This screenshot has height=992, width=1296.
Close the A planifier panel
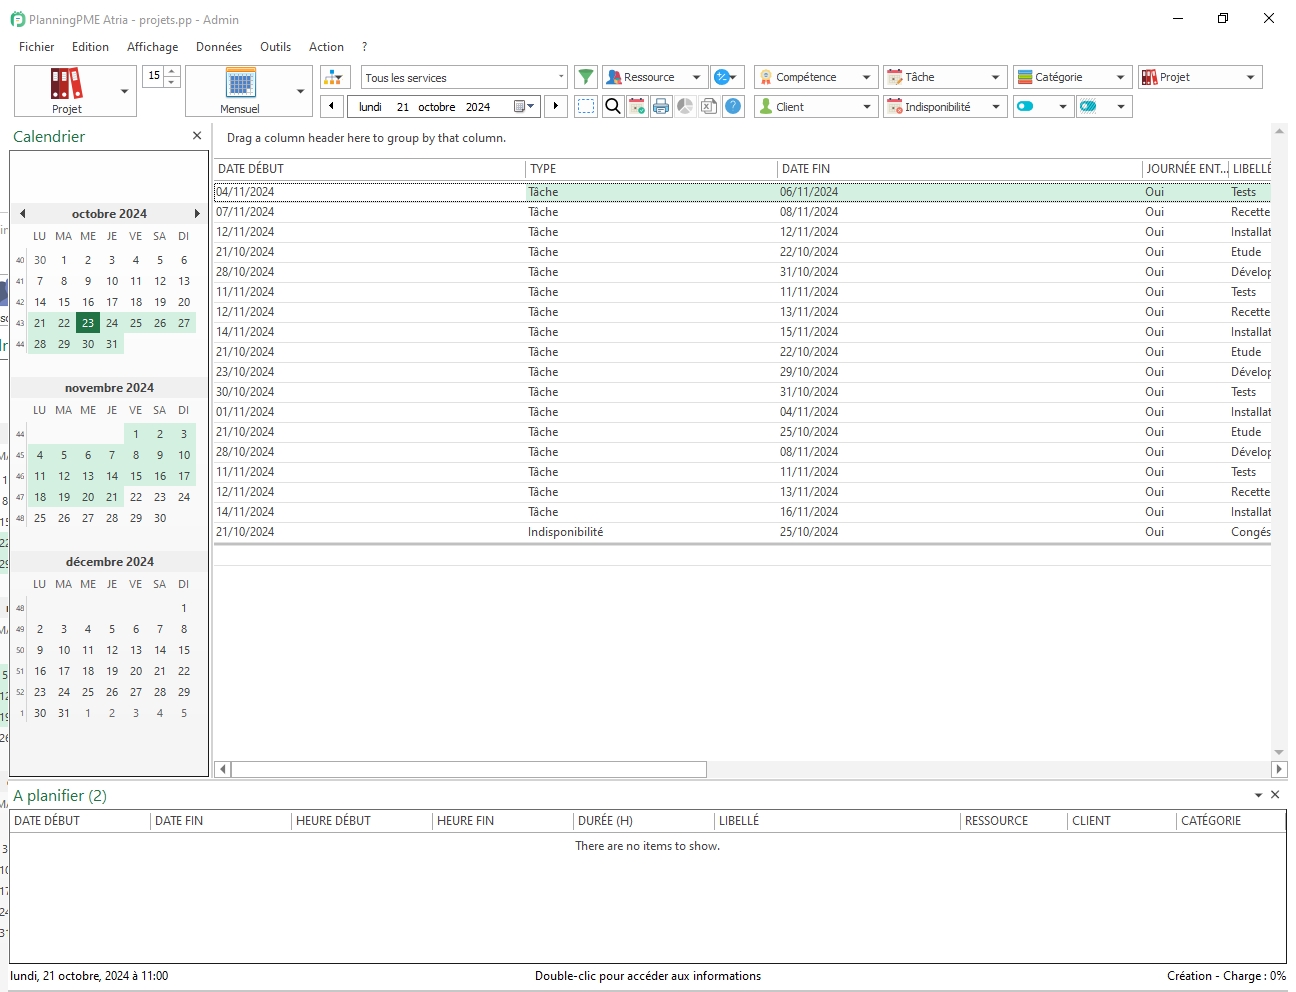pyautogui.click(x=1275, y=795)
